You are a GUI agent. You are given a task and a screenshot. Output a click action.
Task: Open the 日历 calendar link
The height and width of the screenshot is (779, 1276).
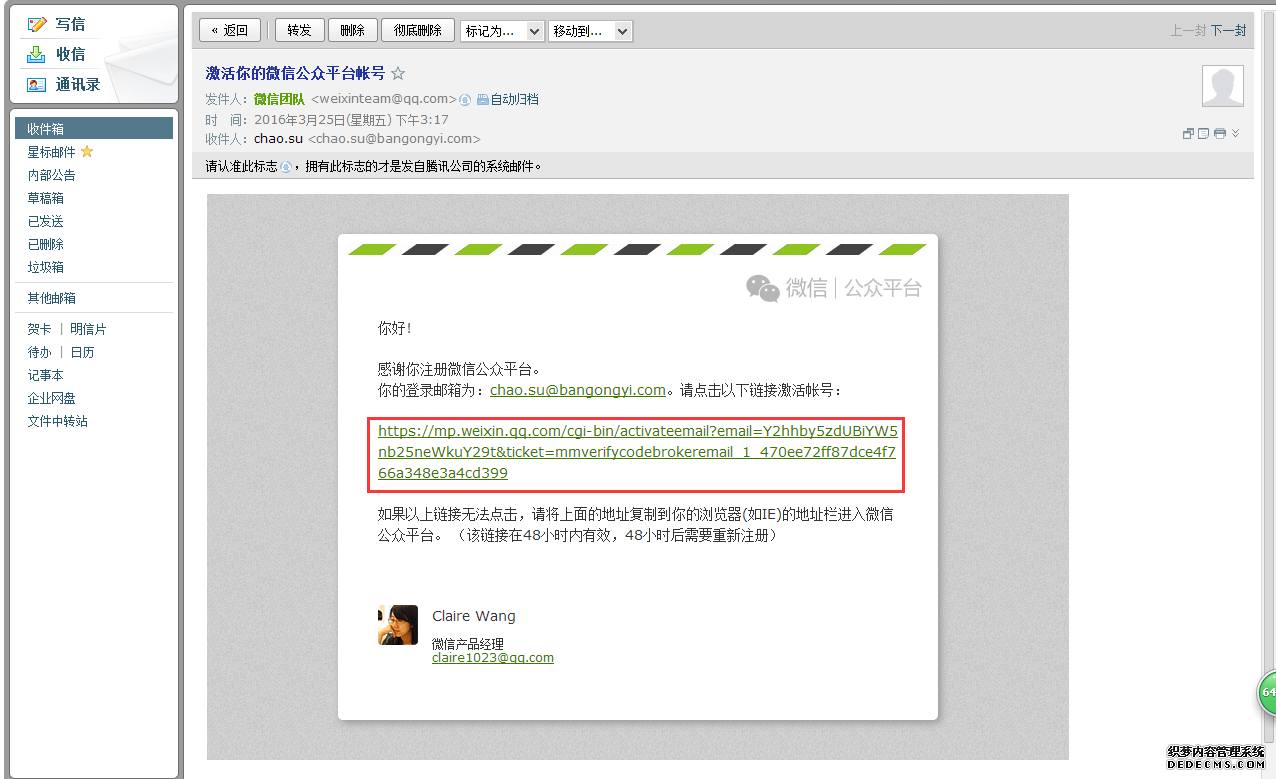tap(82, 352)
